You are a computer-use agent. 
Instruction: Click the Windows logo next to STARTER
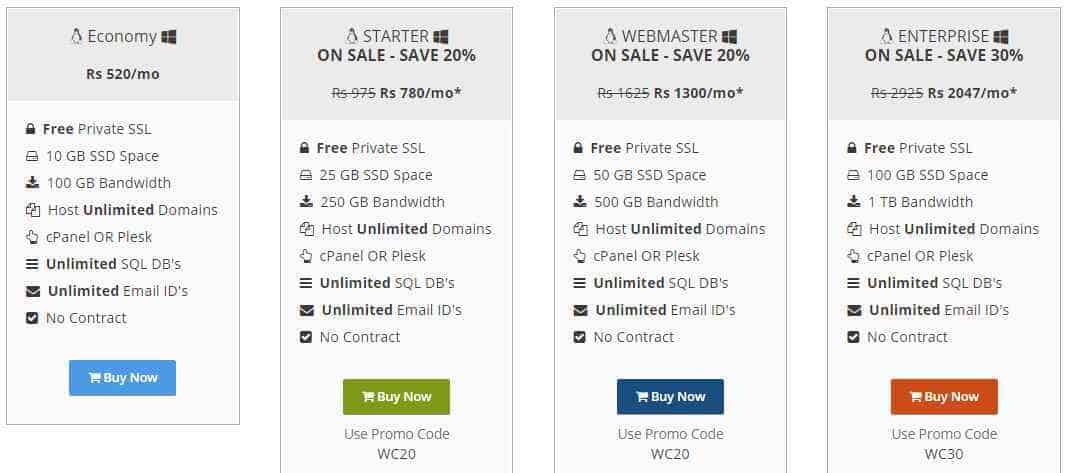(441, 37)
